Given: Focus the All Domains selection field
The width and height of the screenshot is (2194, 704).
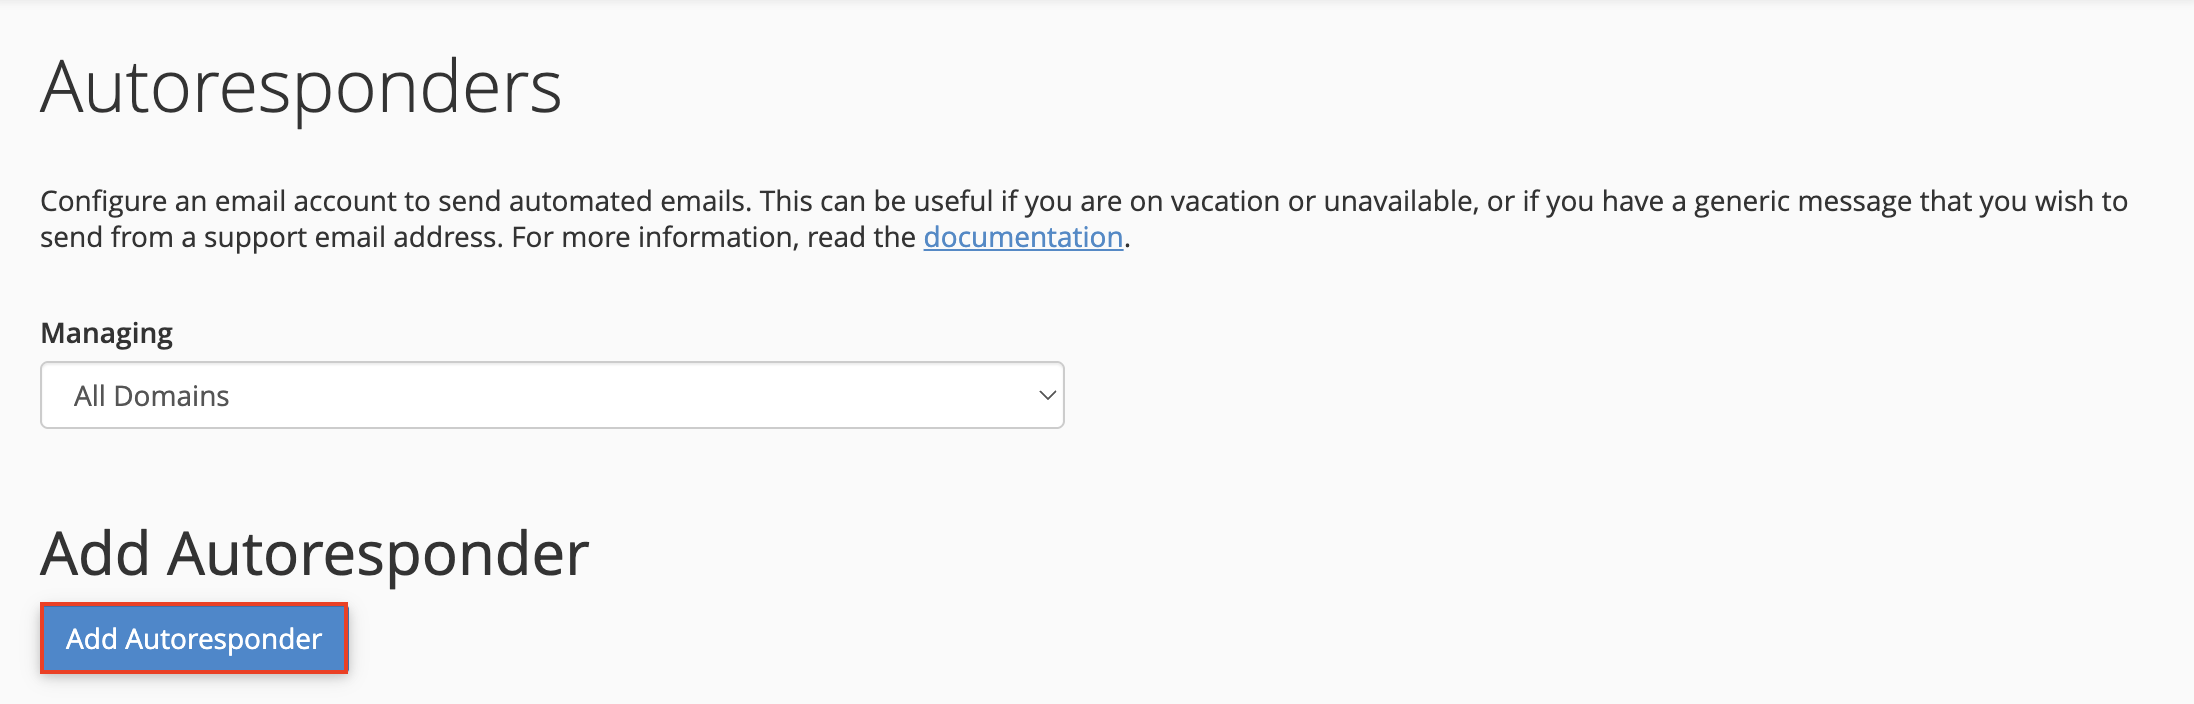Looking at the screenshot, I should pyautogui.click(x=552, y=395).
